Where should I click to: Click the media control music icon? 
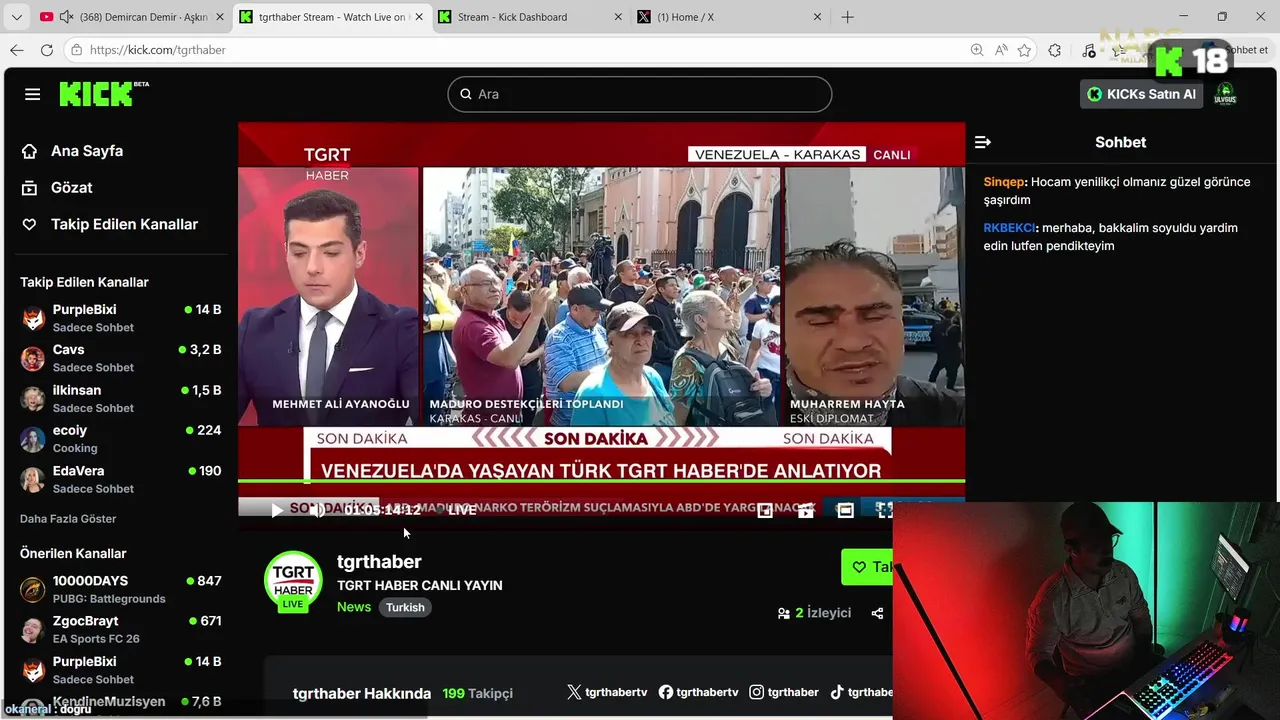[x=1089, y=50]
